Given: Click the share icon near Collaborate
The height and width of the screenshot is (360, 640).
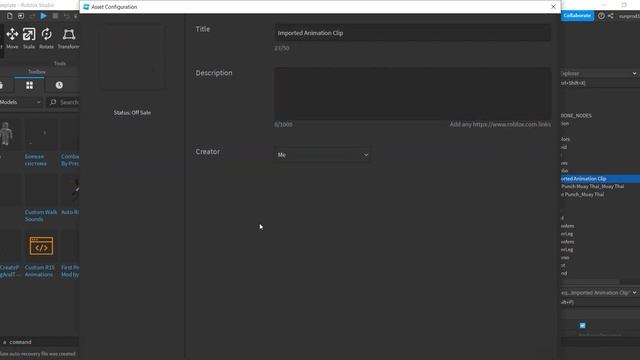Looking at the screenshot, I should pyautogui.click(x=611, y=16).
